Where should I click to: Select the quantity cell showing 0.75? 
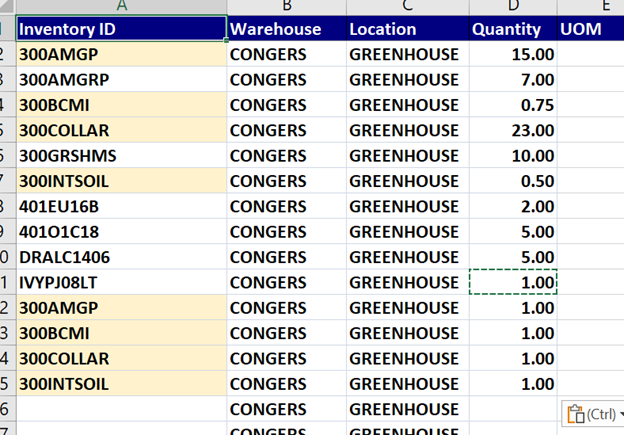(x=512, y=105)
